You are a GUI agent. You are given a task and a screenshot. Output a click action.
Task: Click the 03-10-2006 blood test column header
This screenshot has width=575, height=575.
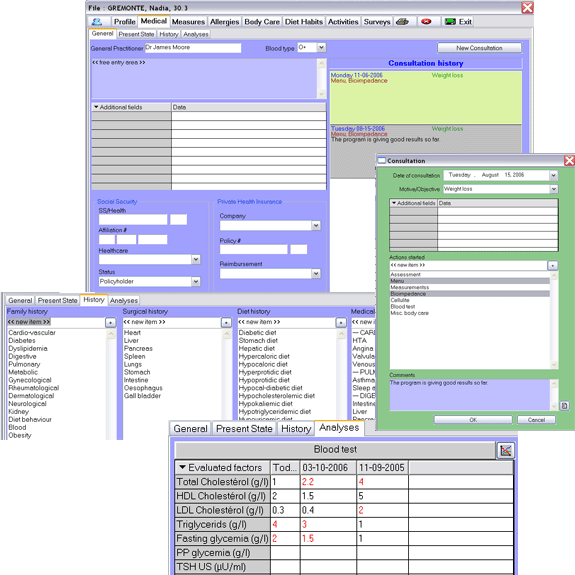328,468
